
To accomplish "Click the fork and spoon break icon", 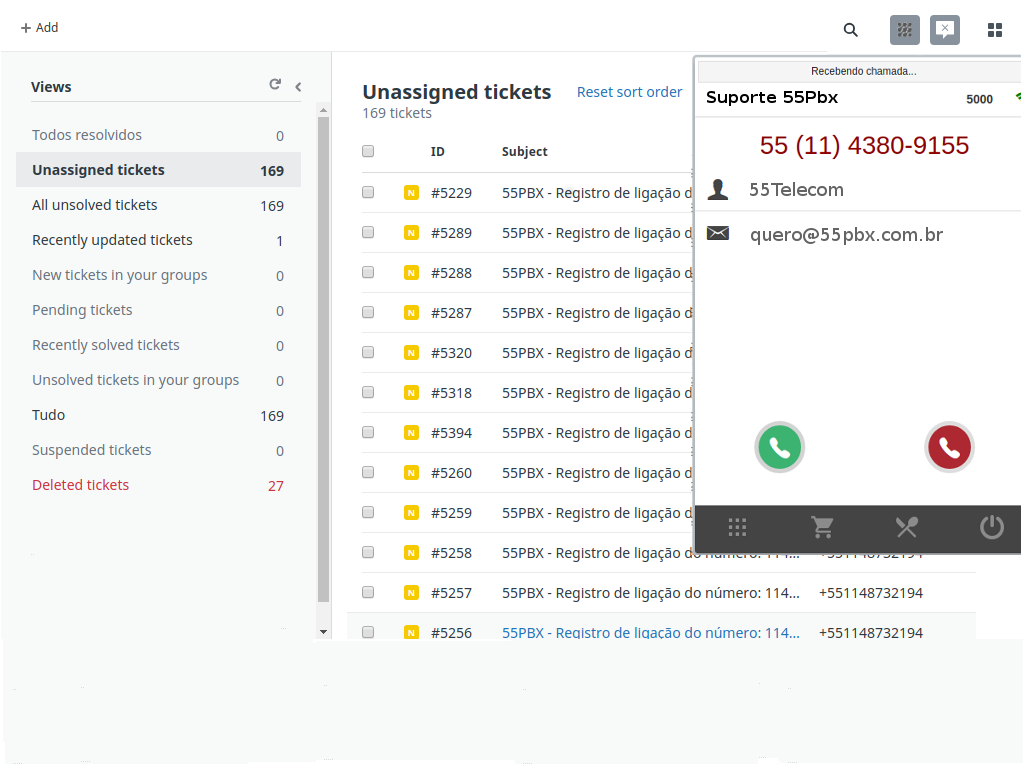I will [907, 527].
